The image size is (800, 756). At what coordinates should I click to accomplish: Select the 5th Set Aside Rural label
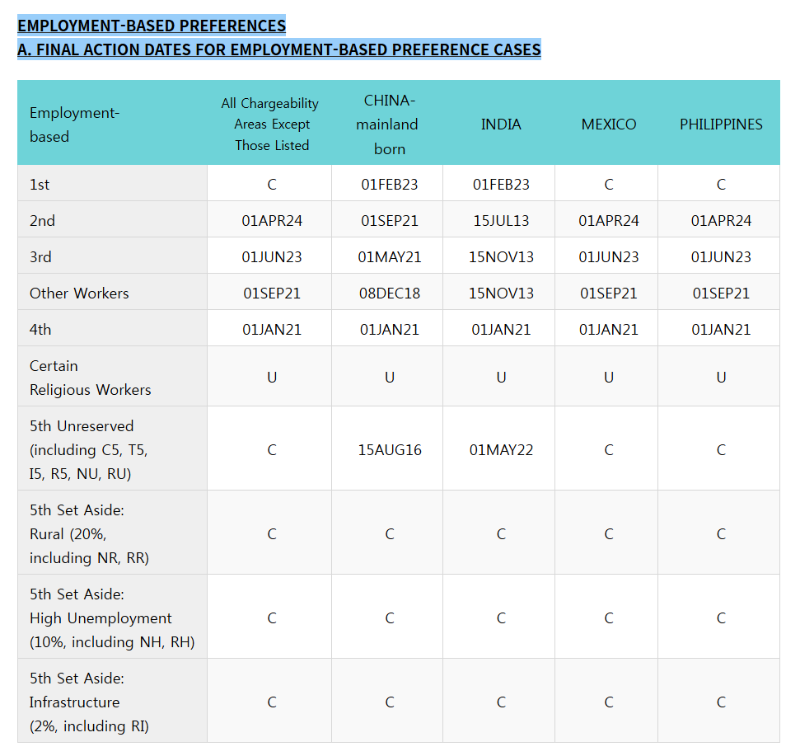tap(89, 534)
